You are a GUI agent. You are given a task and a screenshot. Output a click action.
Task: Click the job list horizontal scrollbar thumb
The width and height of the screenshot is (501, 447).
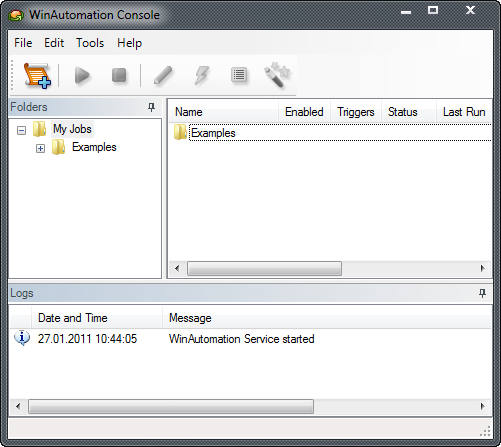264,268
